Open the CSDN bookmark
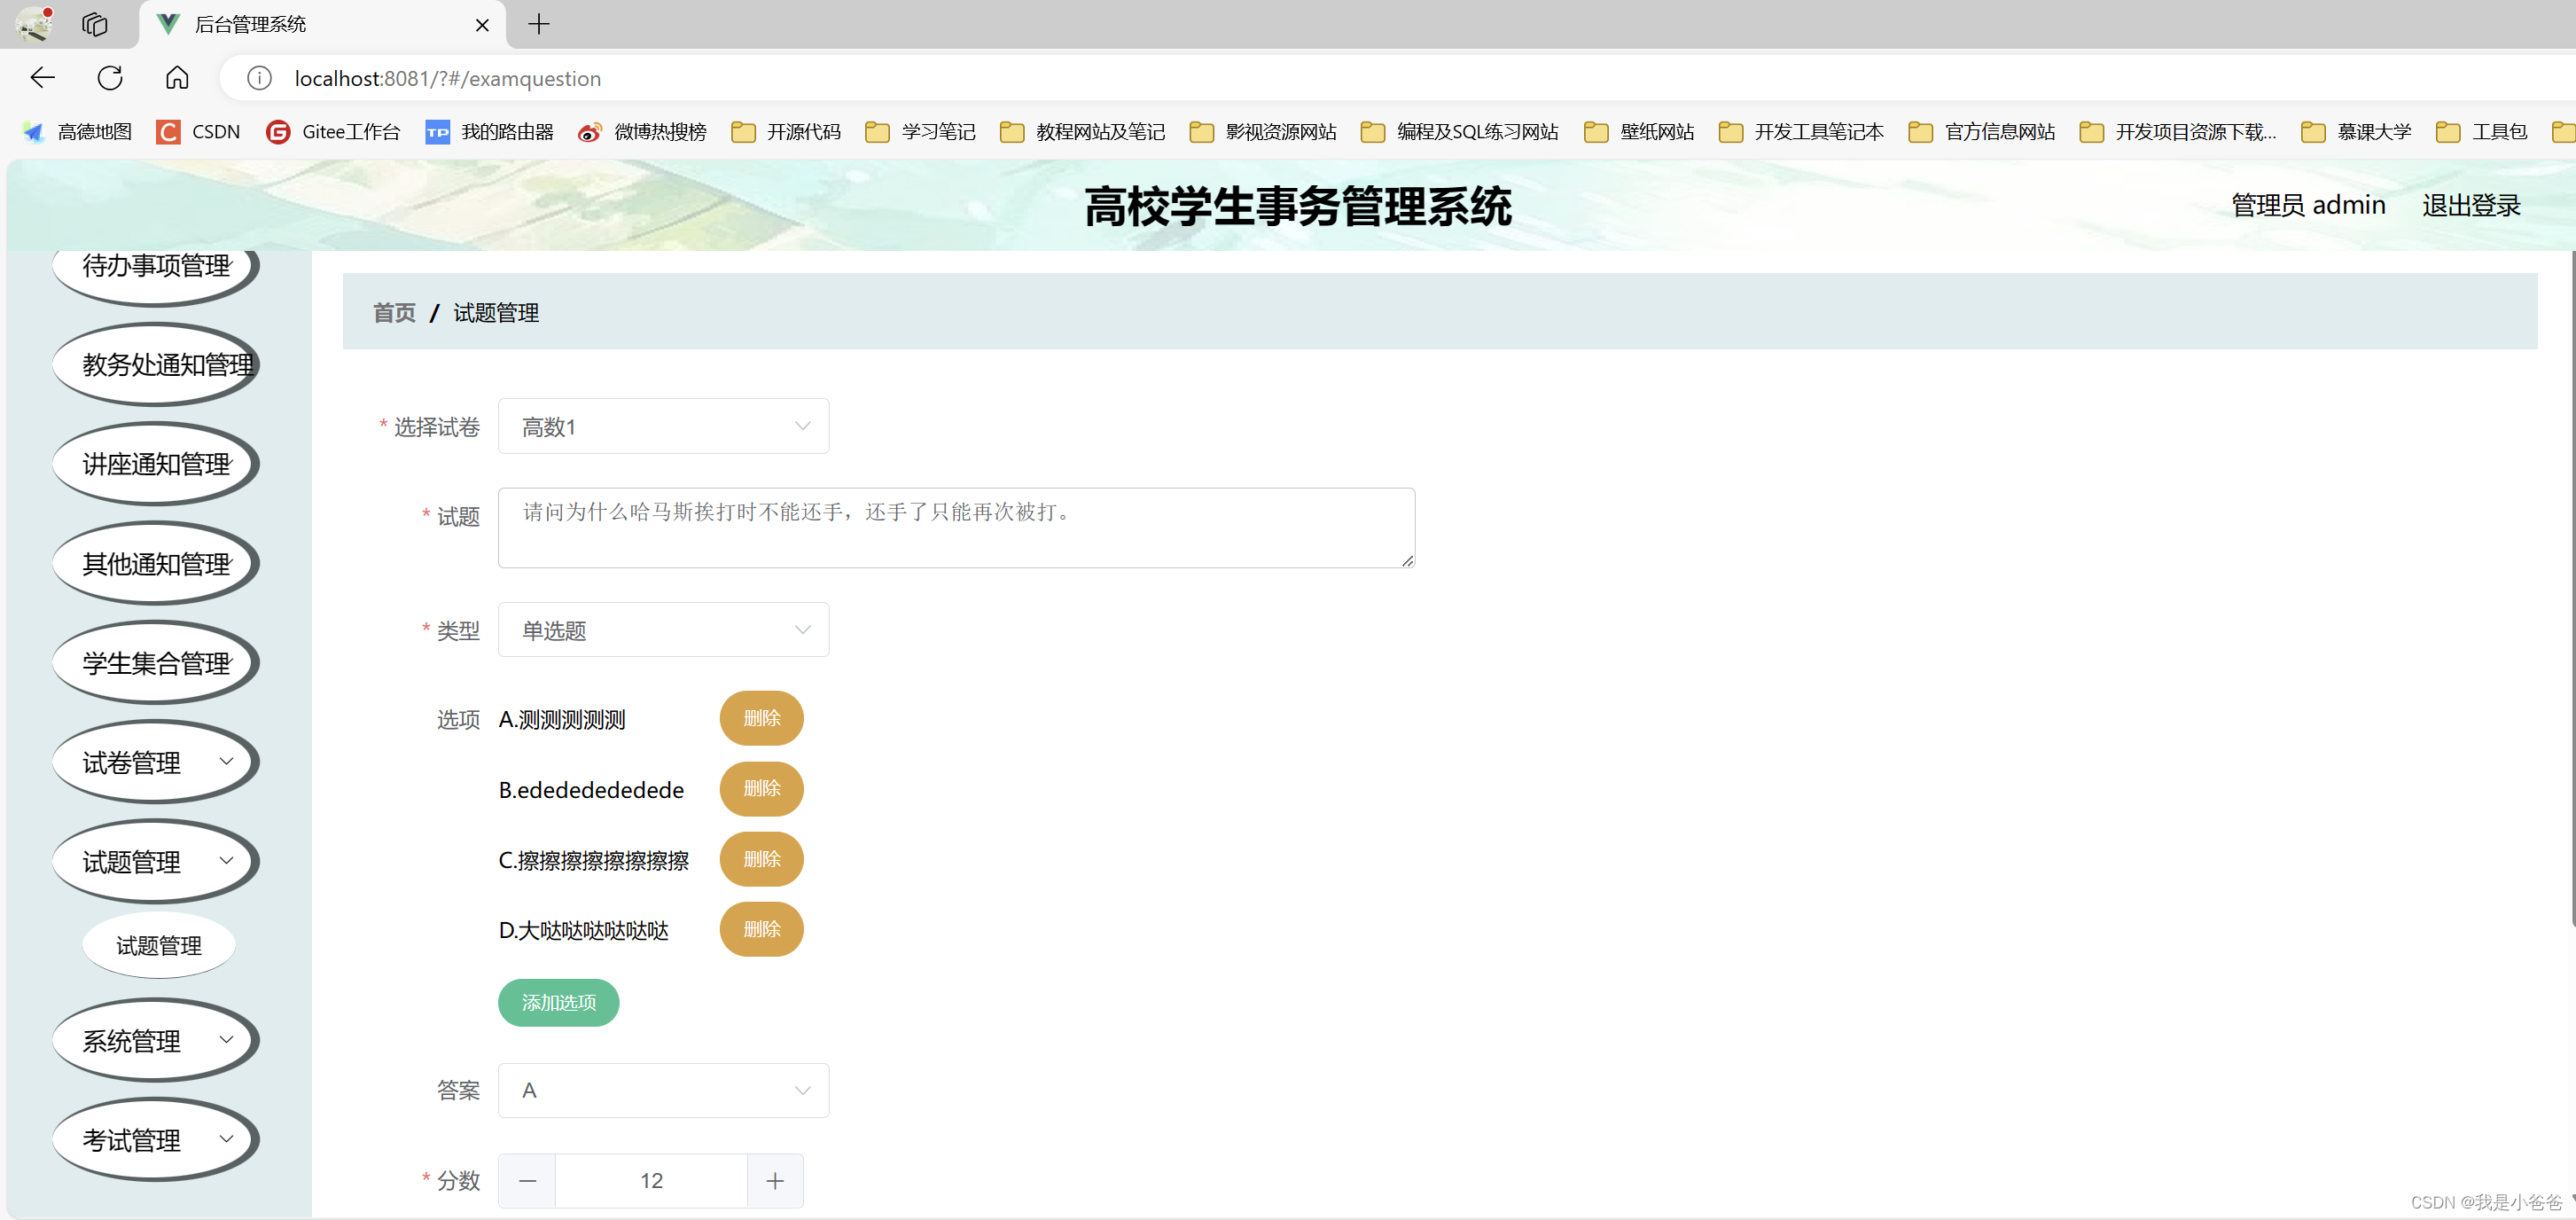Screen dimensions: 2576x1220 [x=198, y=132]
